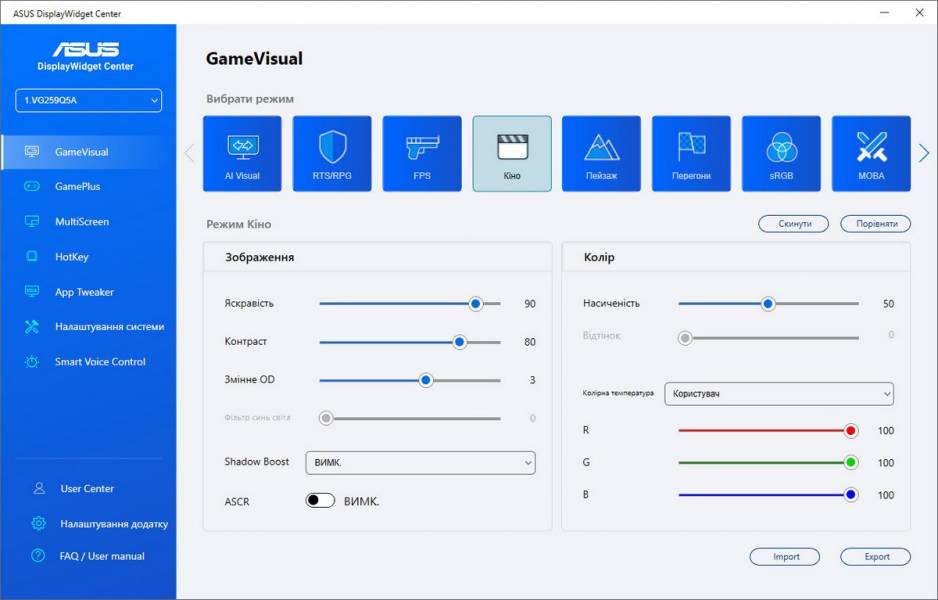Select the sRGB color mode tile
938x600 pixels.
pyautogui.click(x=781, y=154)
